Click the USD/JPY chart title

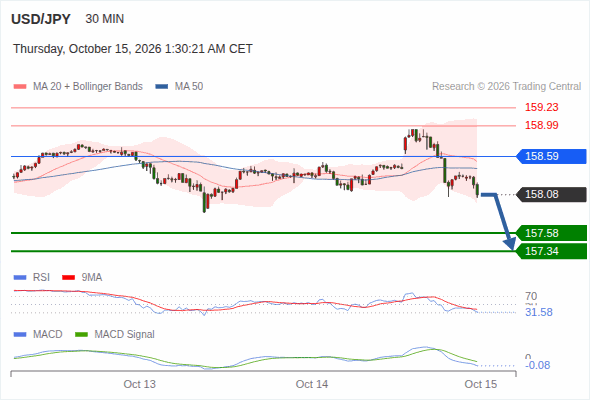[41, 19]
